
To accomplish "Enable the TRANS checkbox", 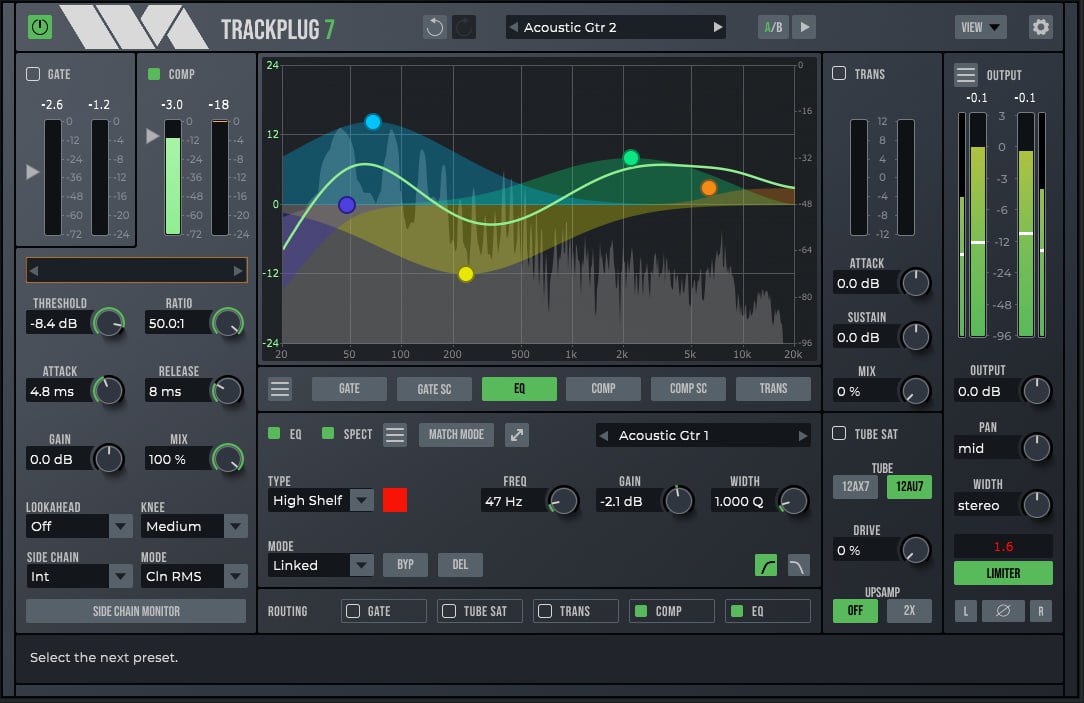I will [839, 73].
